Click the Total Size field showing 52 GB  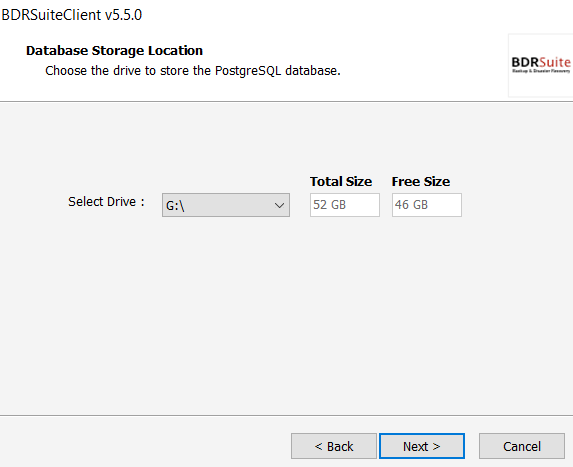click(x=345, y=205)
